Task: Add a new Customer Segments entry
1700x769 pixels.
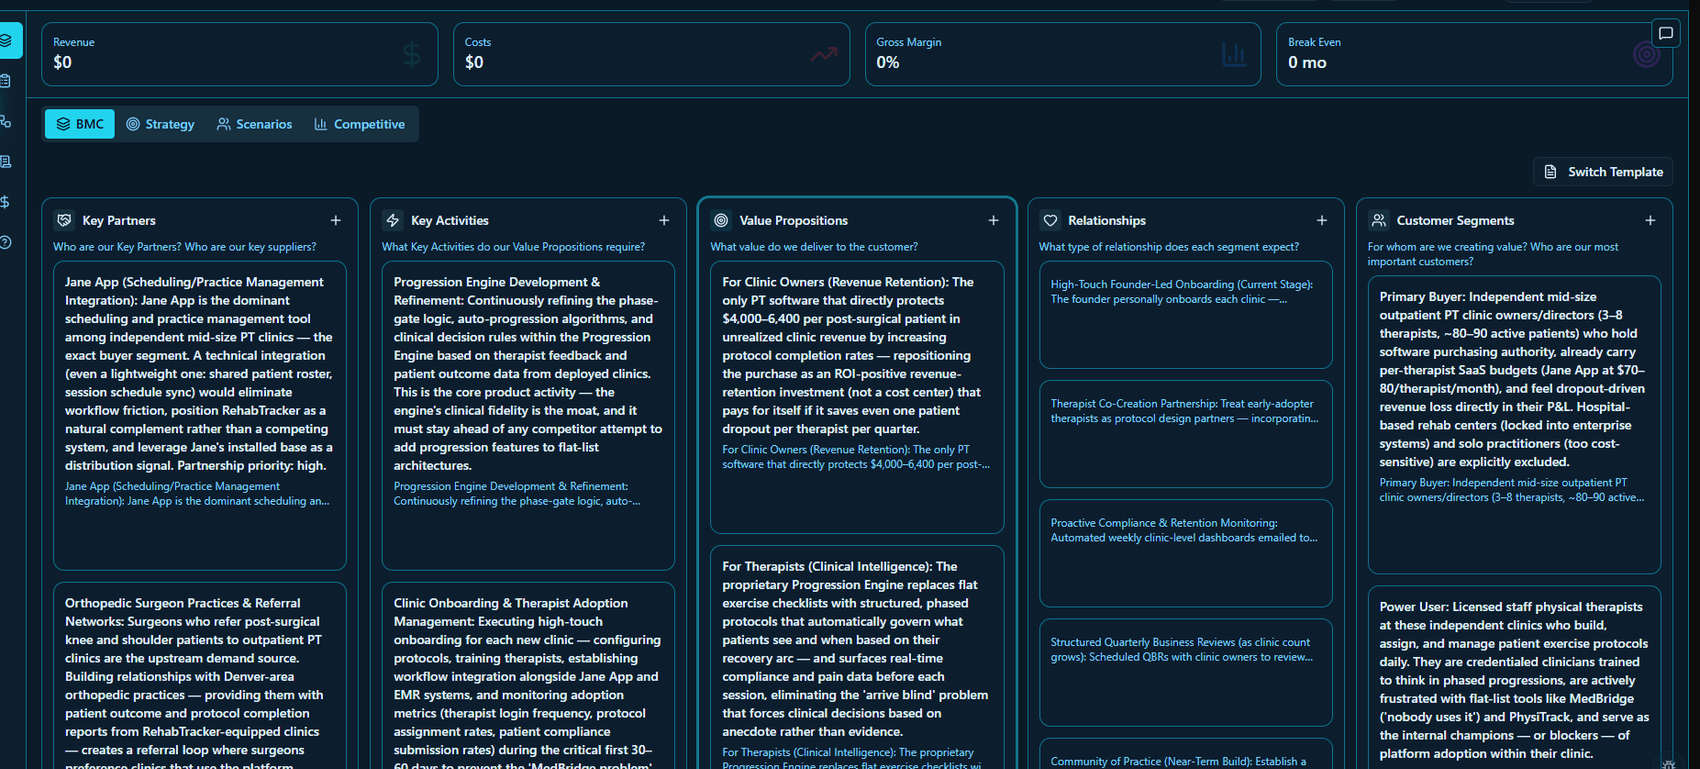Action: (1650, 220)
